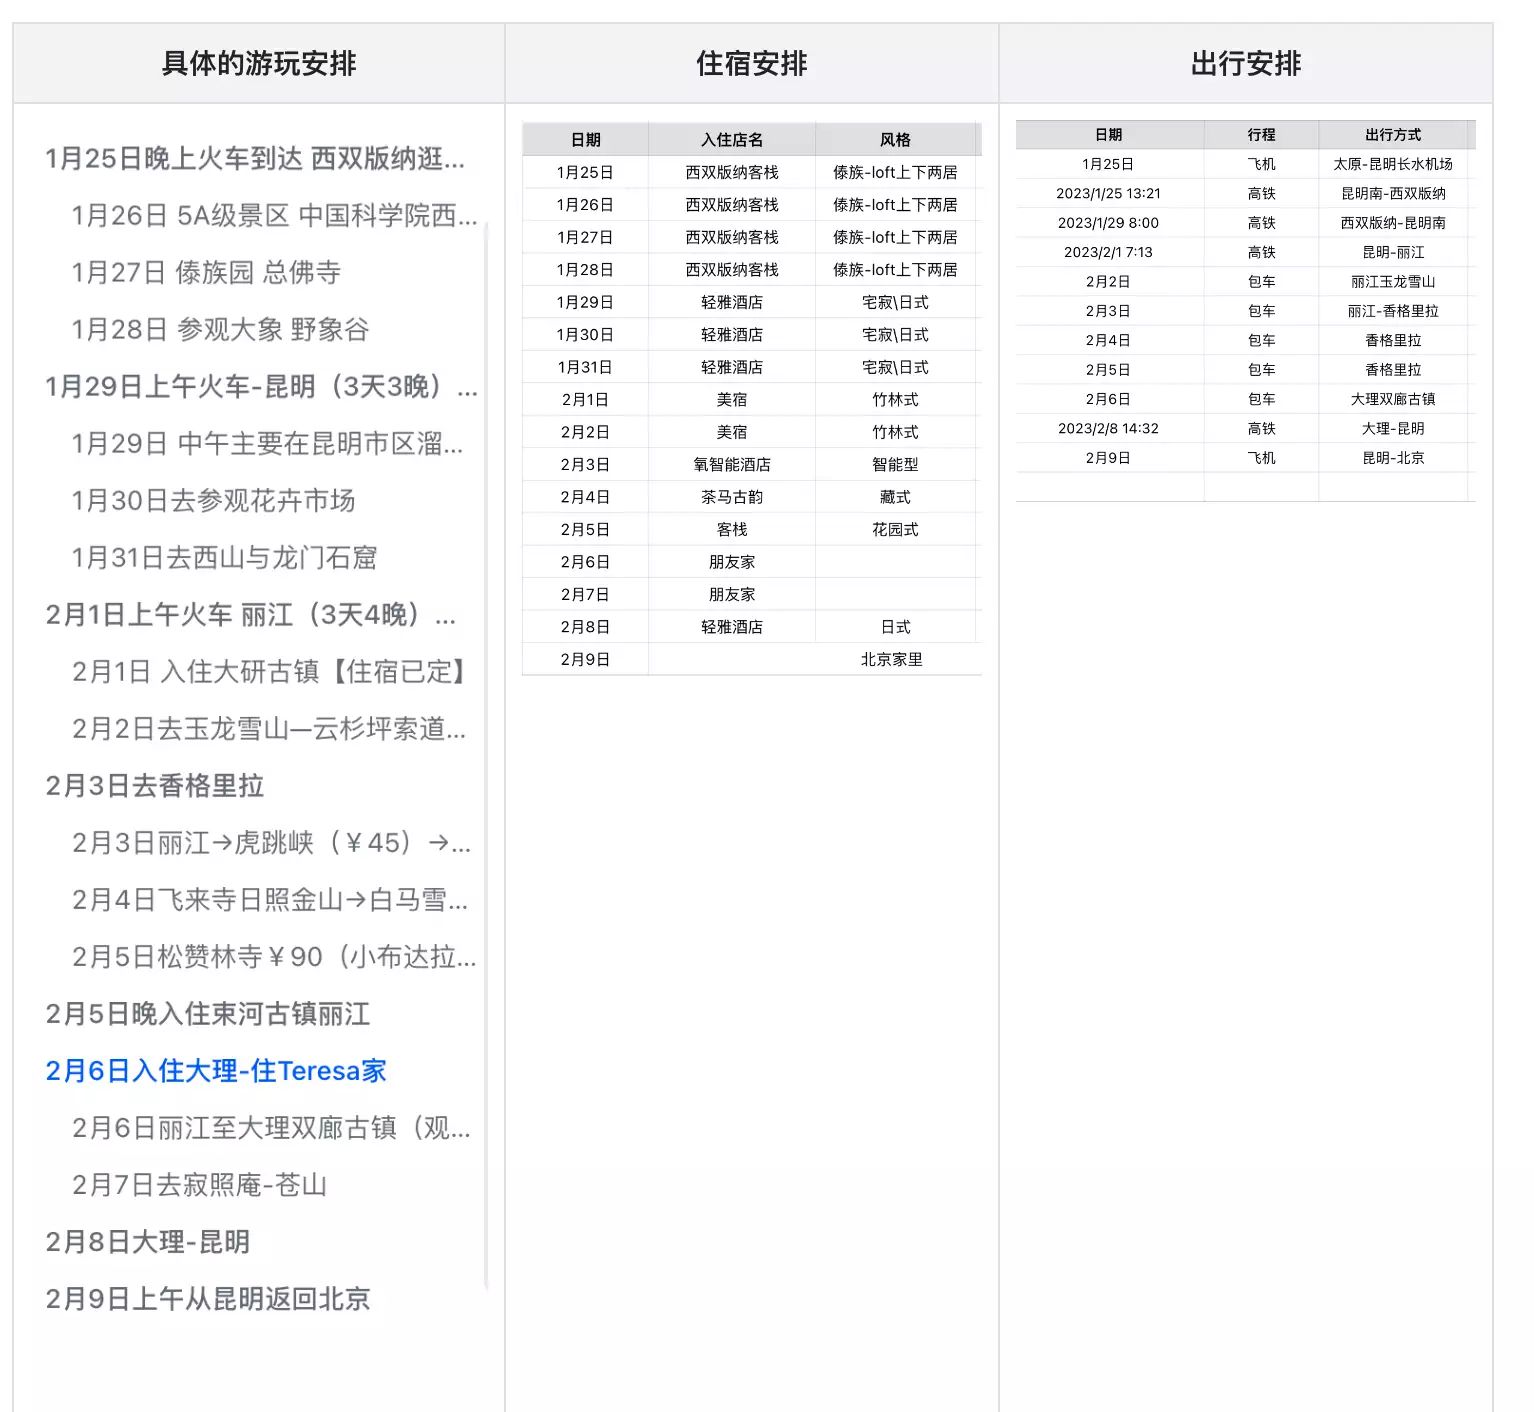Select 入住店名 header in lodging table
The height and width of the screenshot is (1412, 1534).
732,140
